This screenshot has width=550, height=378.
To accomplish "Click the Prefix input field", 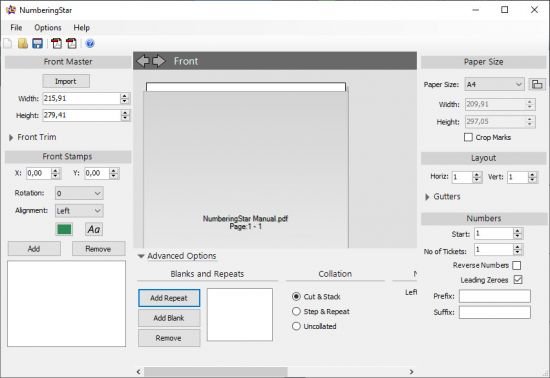I will [x=495, y=296].
